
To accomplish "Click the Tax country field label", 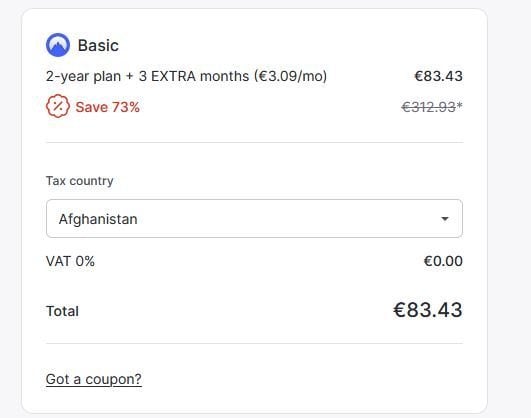I will tap(80, 181).
